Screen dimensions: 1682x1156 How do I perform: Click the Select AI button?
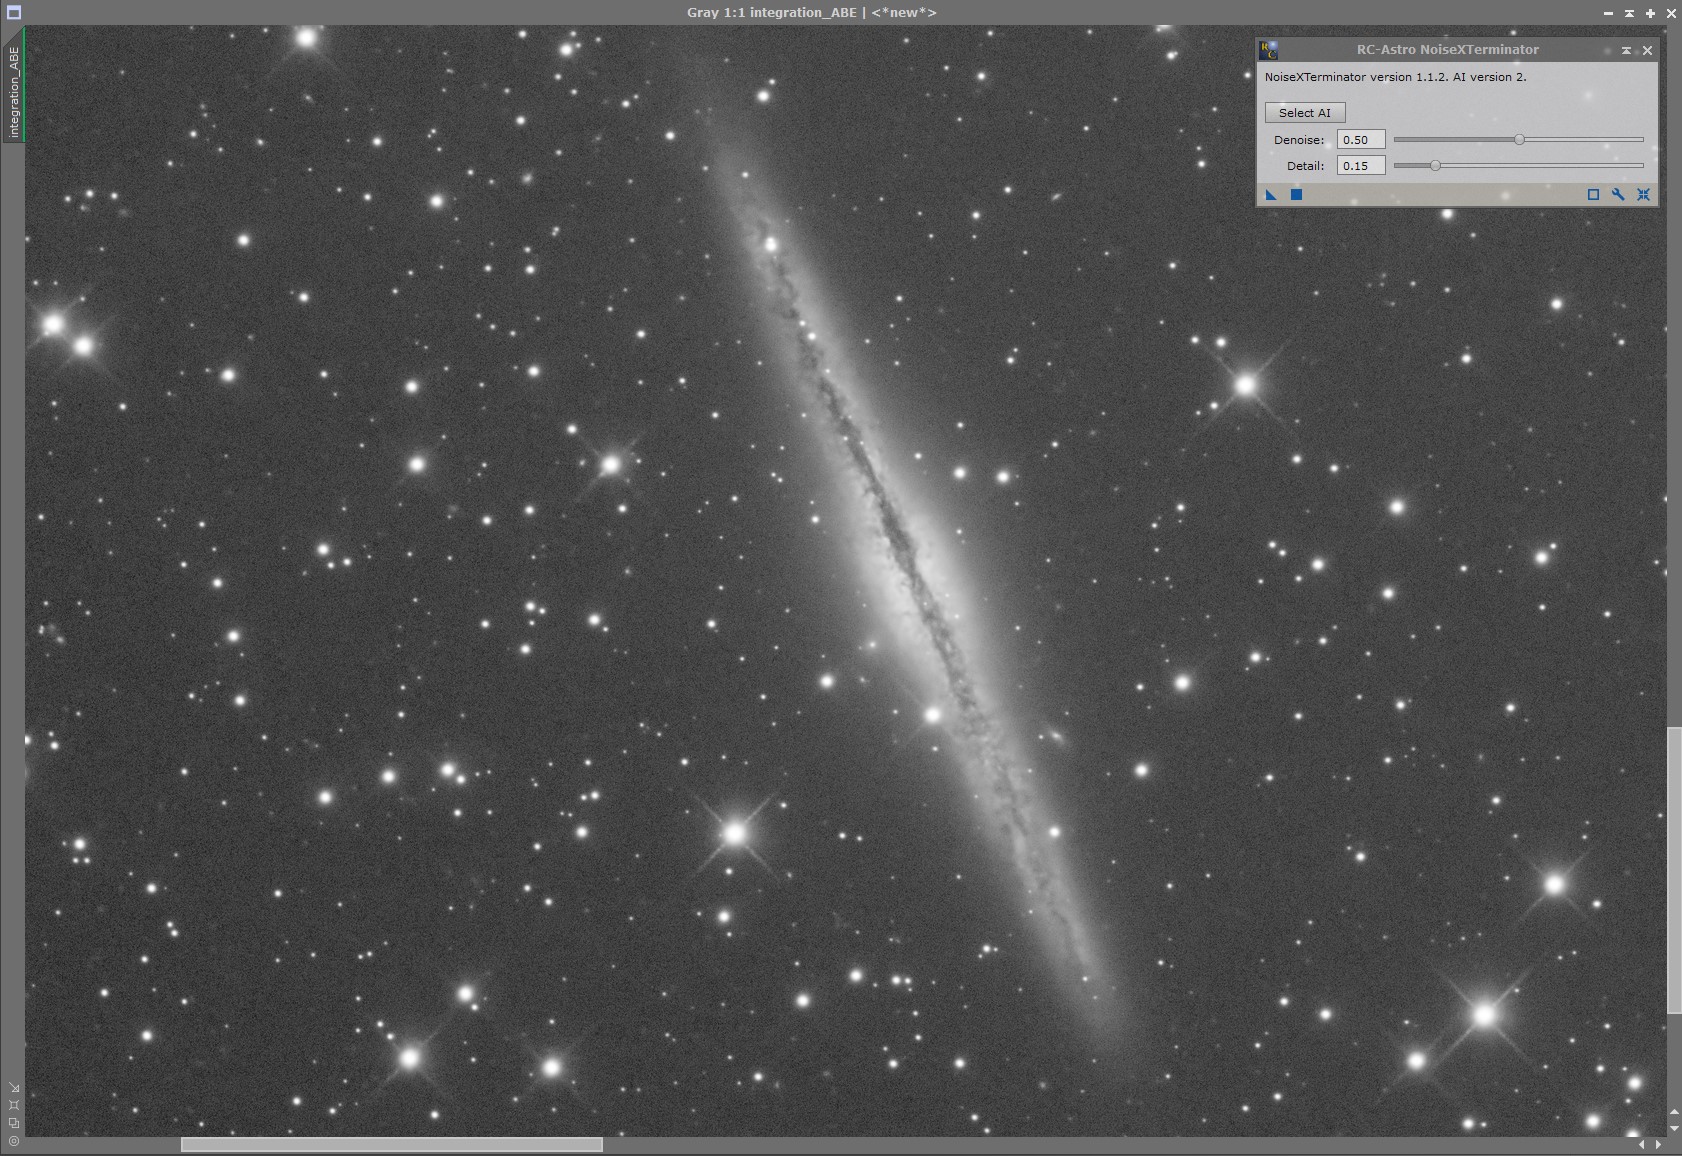pos(1305,113)
